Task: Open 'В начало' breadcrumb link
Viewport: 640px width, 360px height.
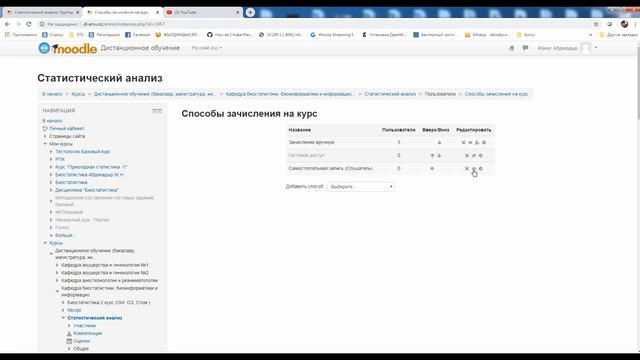Action: pyautogui.click(x=52, y=94)
